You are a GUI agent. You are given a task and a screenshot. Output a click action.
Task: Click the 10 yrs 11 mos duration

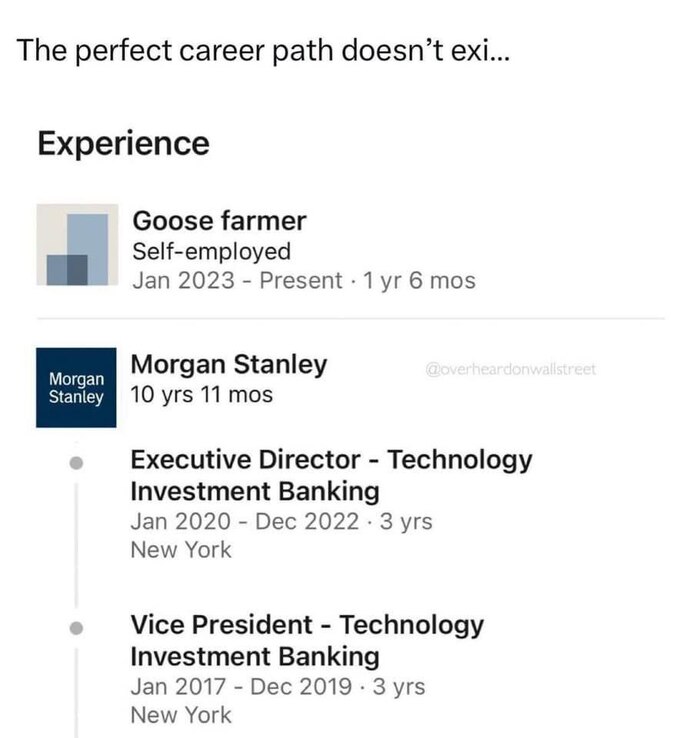202,395
